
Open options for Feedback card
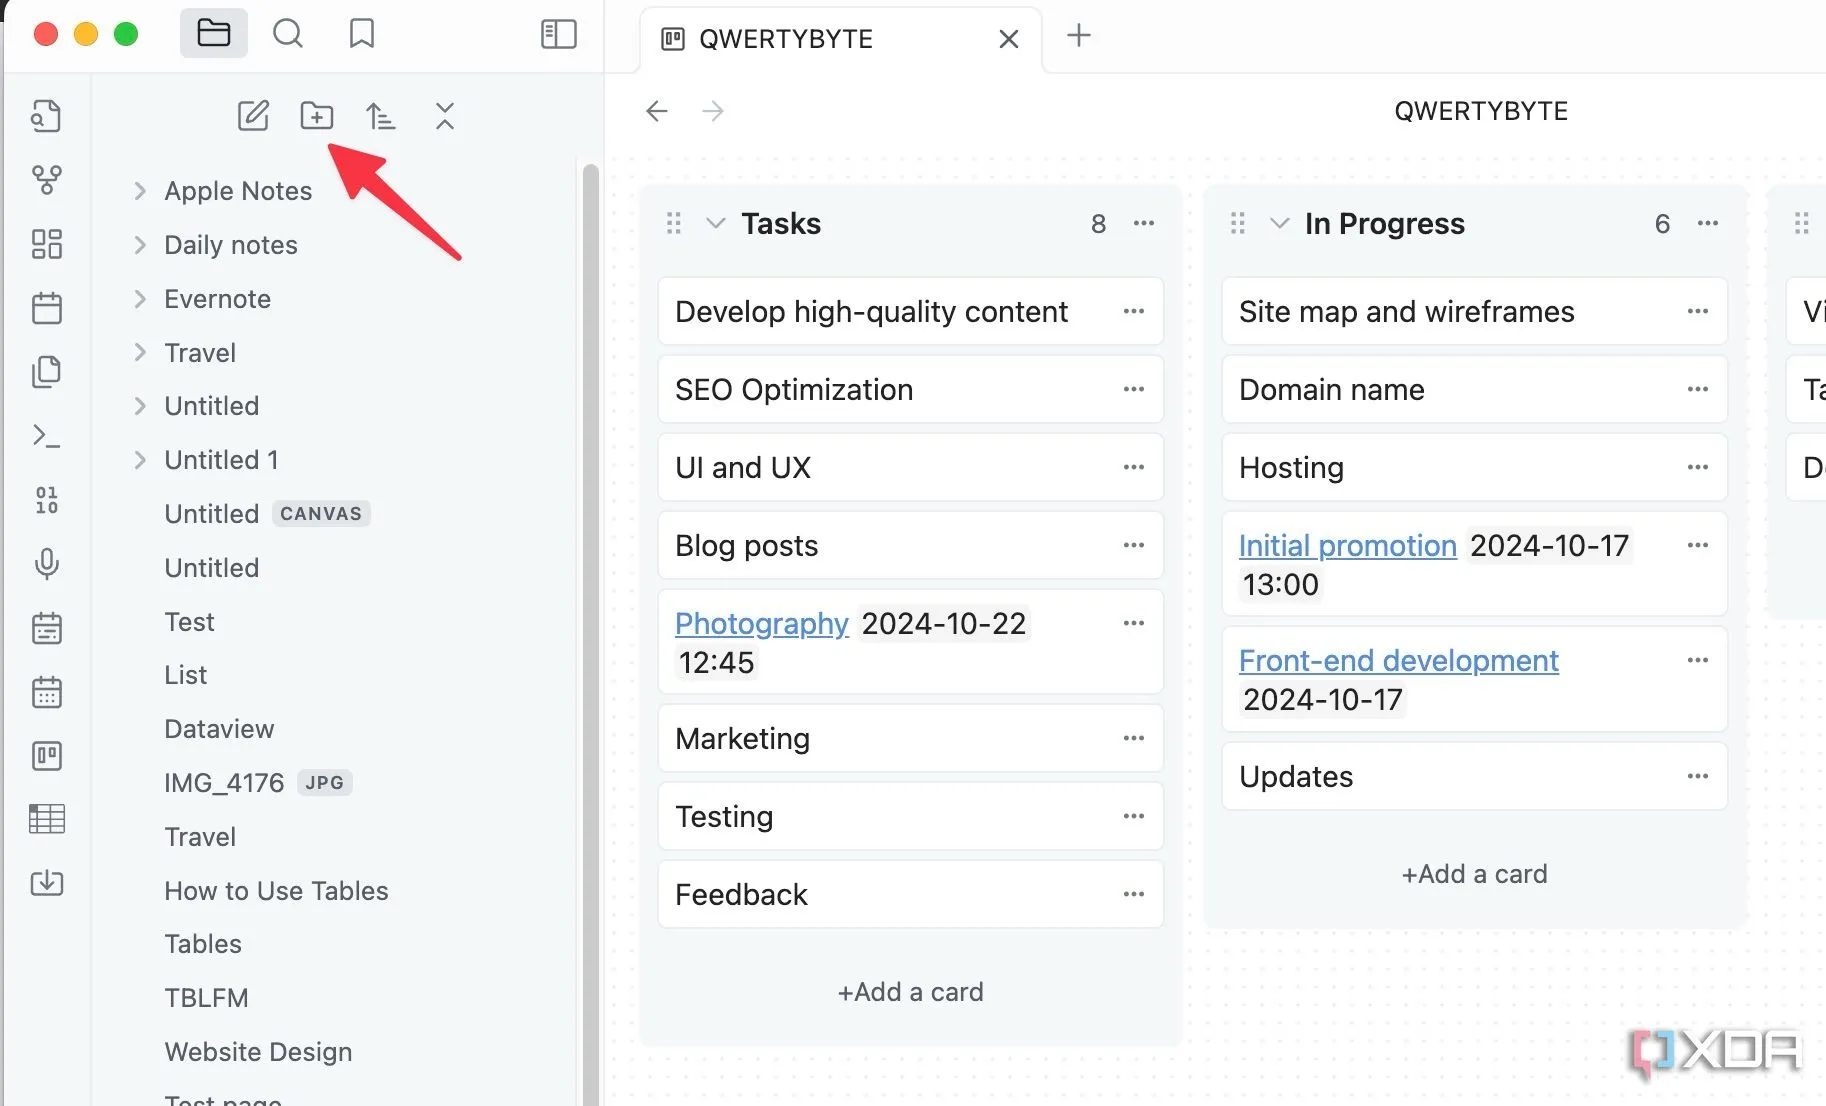[1133, 894]
